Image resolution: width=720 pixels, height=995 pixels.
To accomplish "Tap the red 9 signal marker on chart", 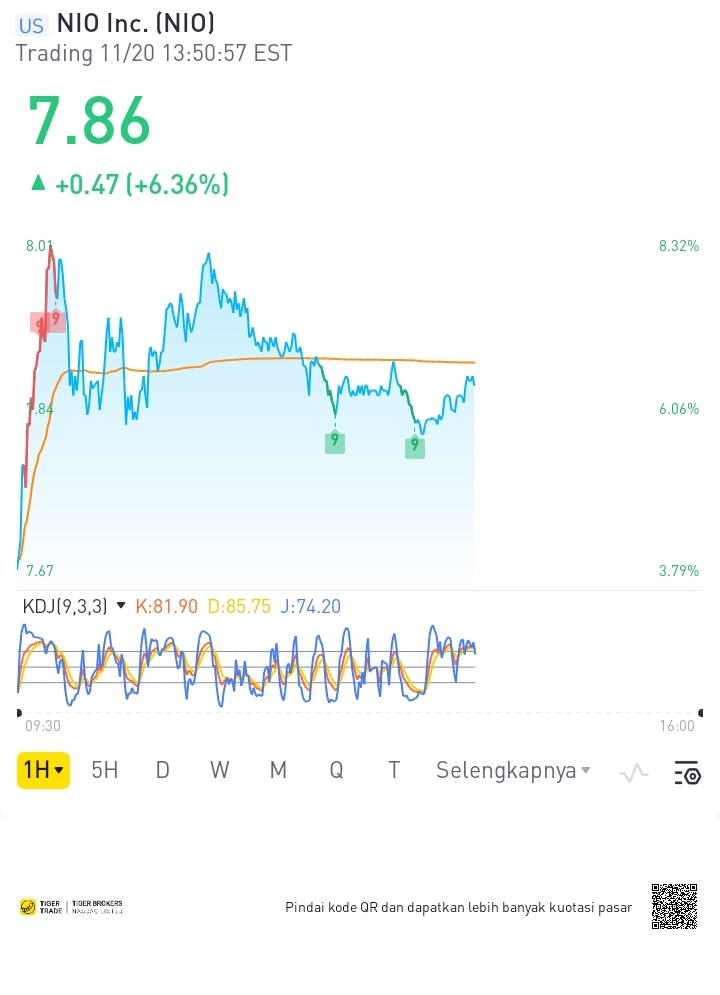I will (55, 320).
